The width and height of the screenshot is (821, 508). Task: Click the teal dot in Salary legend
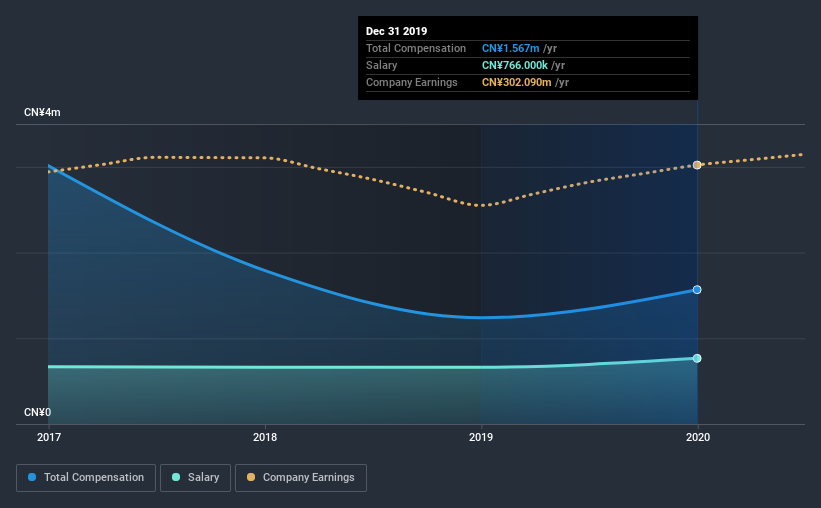coord(176,477)
